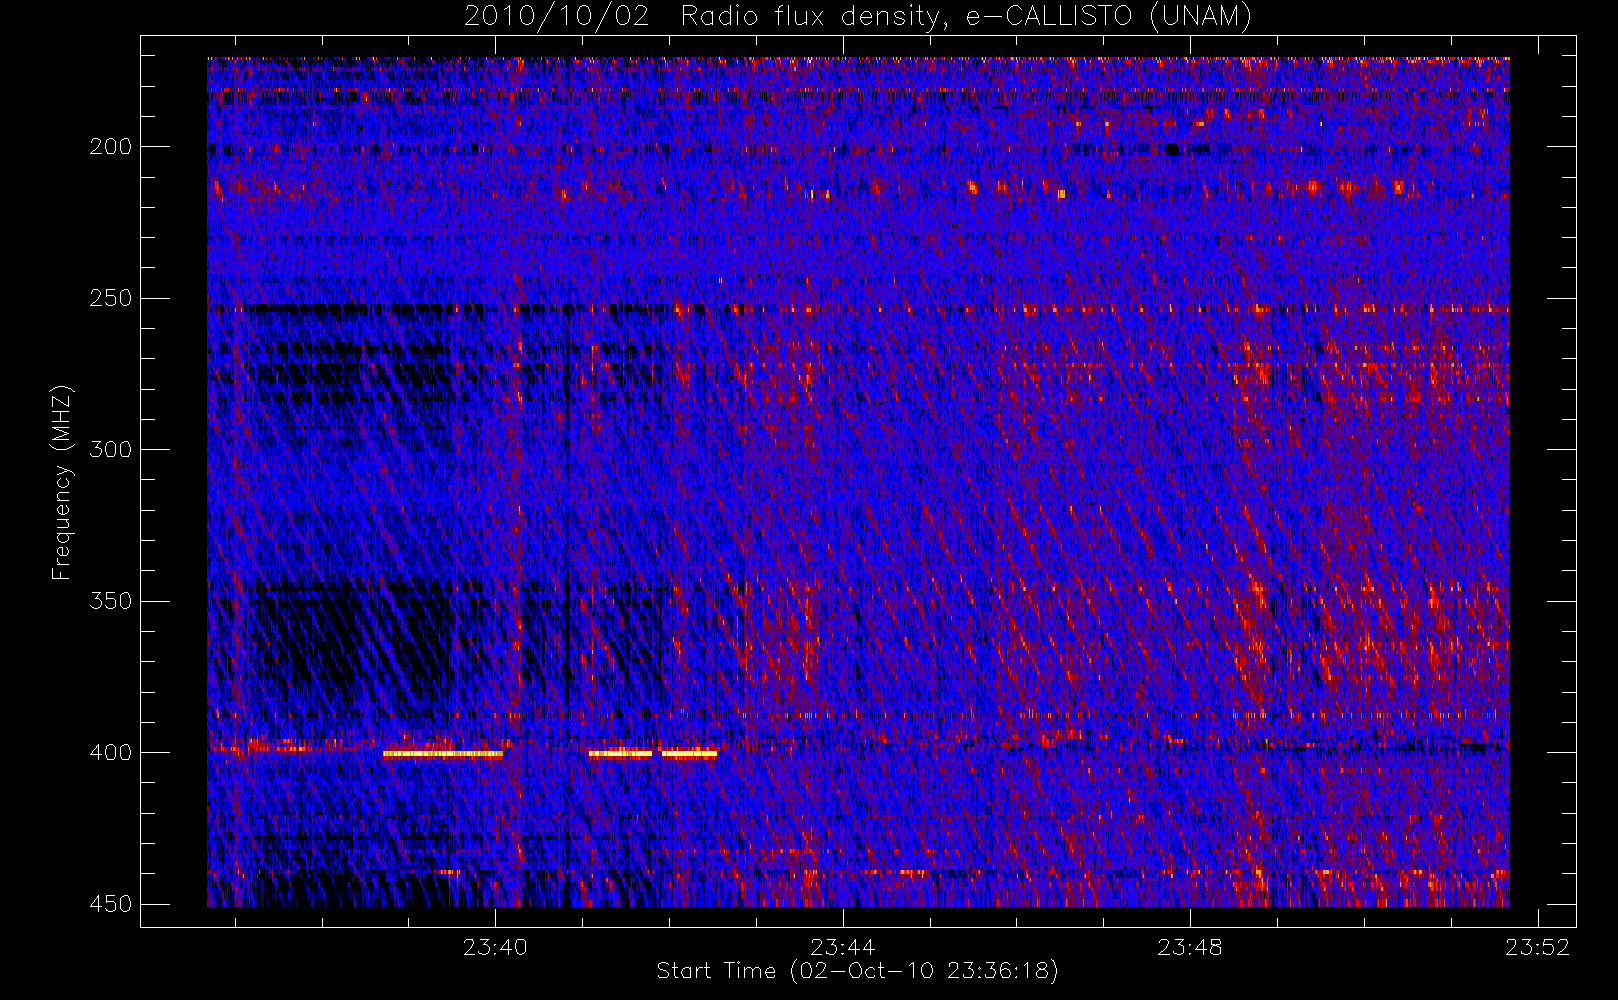Click the 200 frequency tick label
This screenshot has height=1000, width=1618.
click(x=110, y=147)
